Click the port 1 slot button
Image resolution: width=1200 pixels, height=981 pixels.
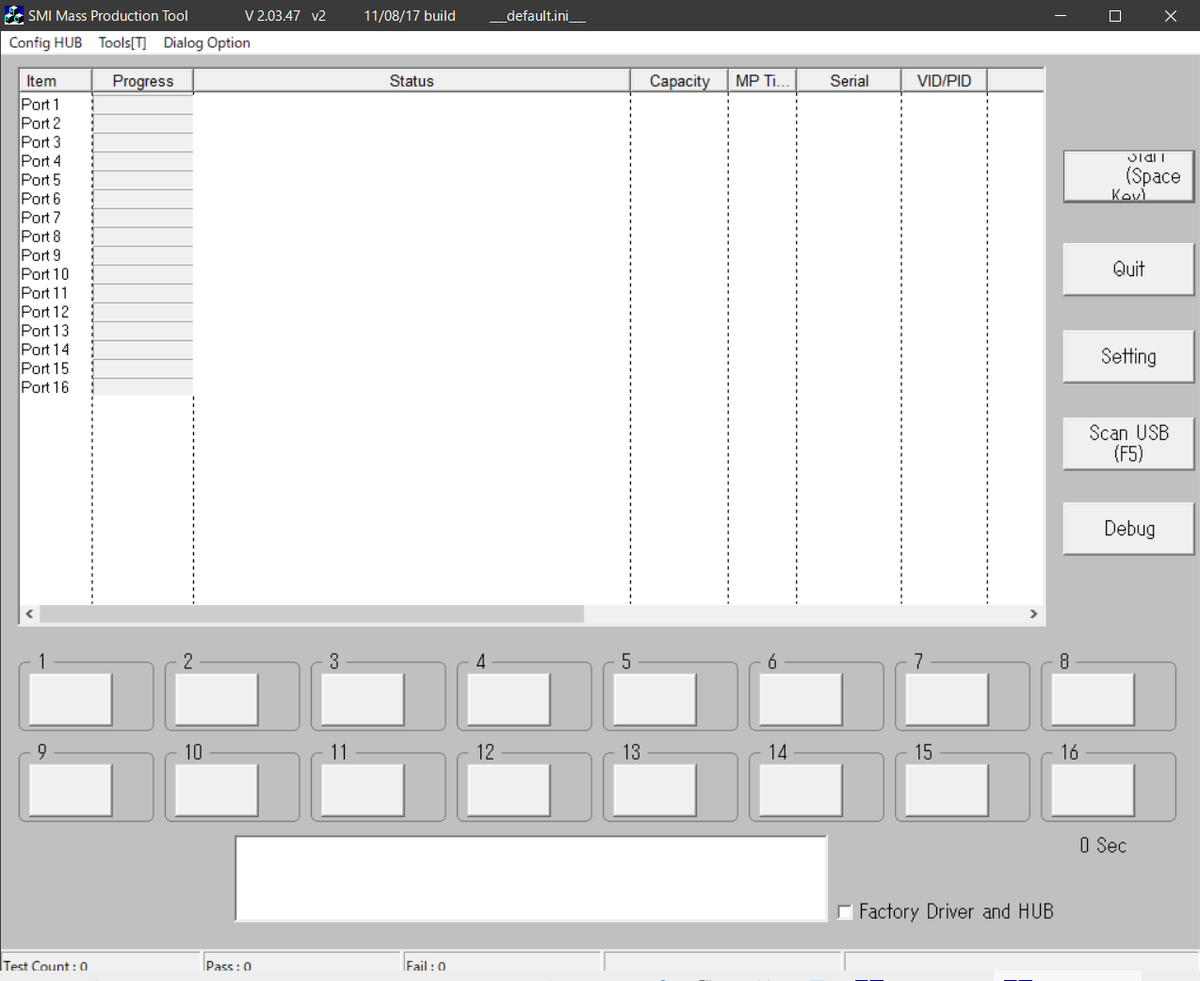coord(70,699)
